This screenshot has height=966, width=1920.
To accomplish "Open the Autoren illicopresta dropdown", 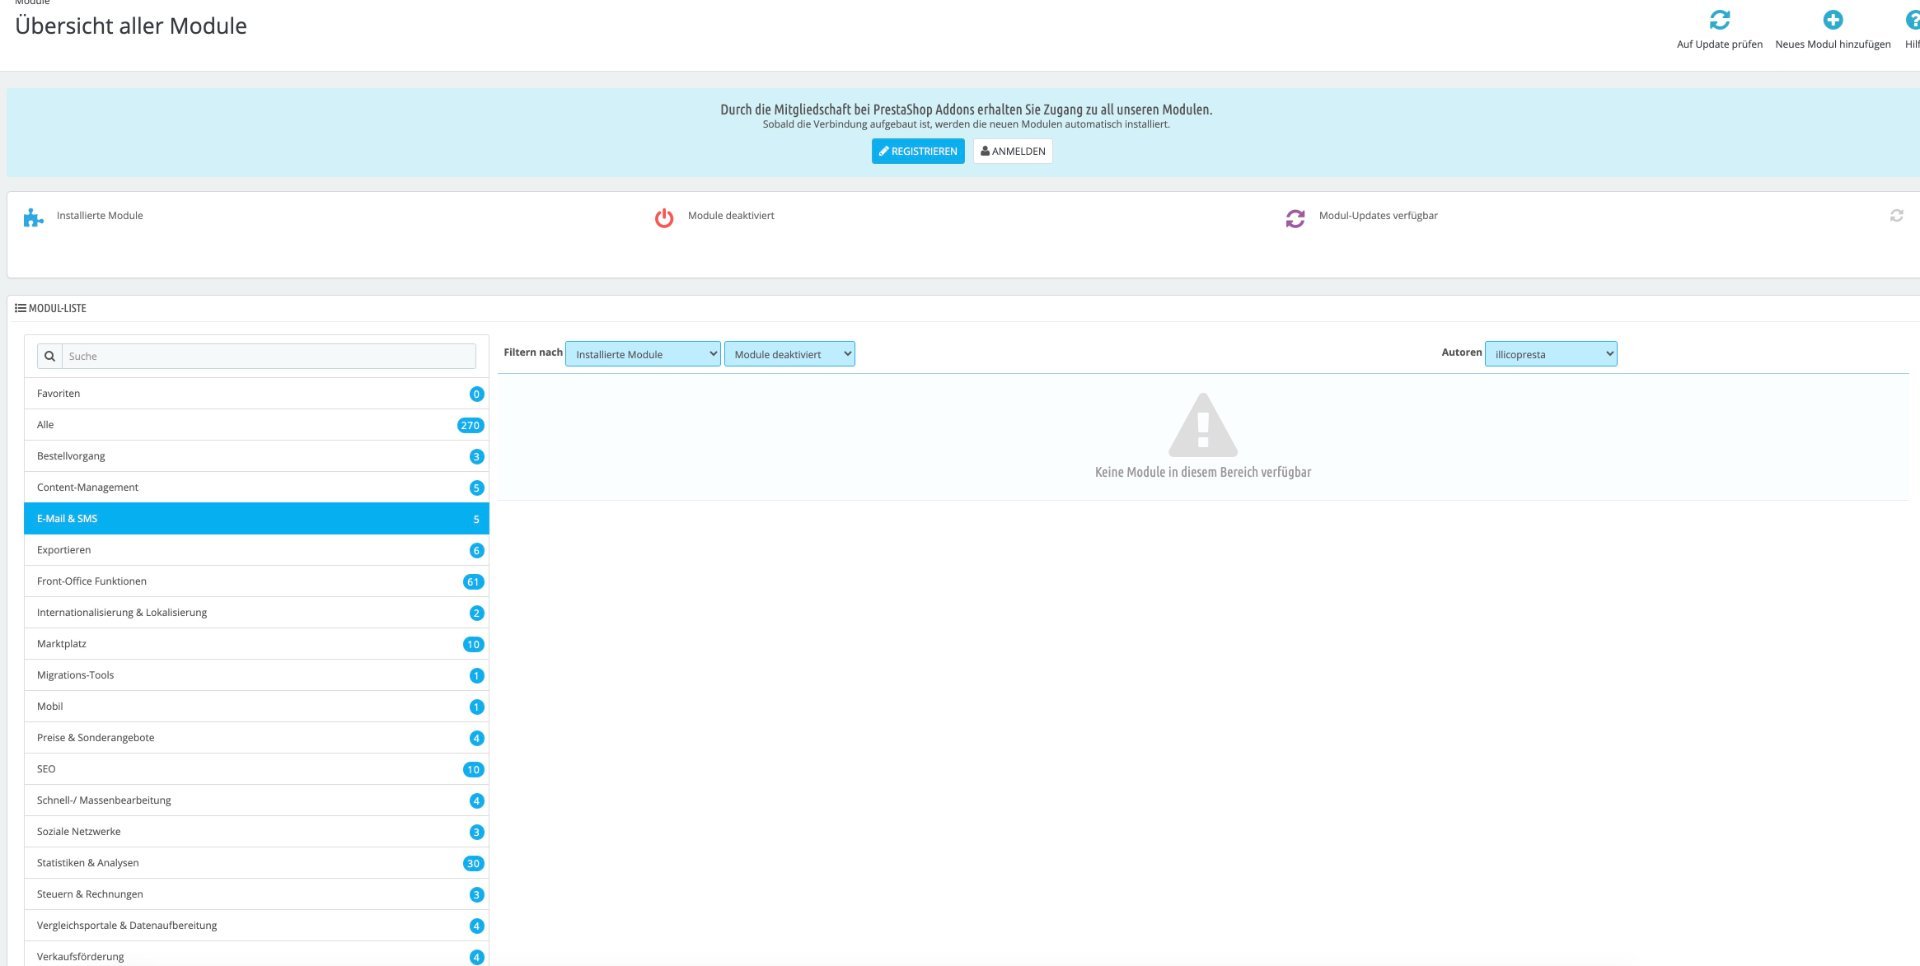I will [x=1551, y=354].
